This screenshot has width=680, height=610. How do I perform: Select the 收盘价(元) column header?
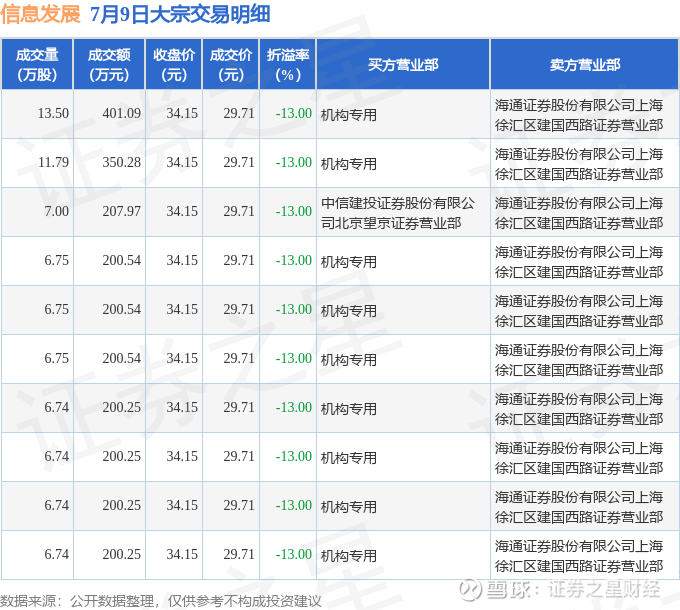coord(173,64)
